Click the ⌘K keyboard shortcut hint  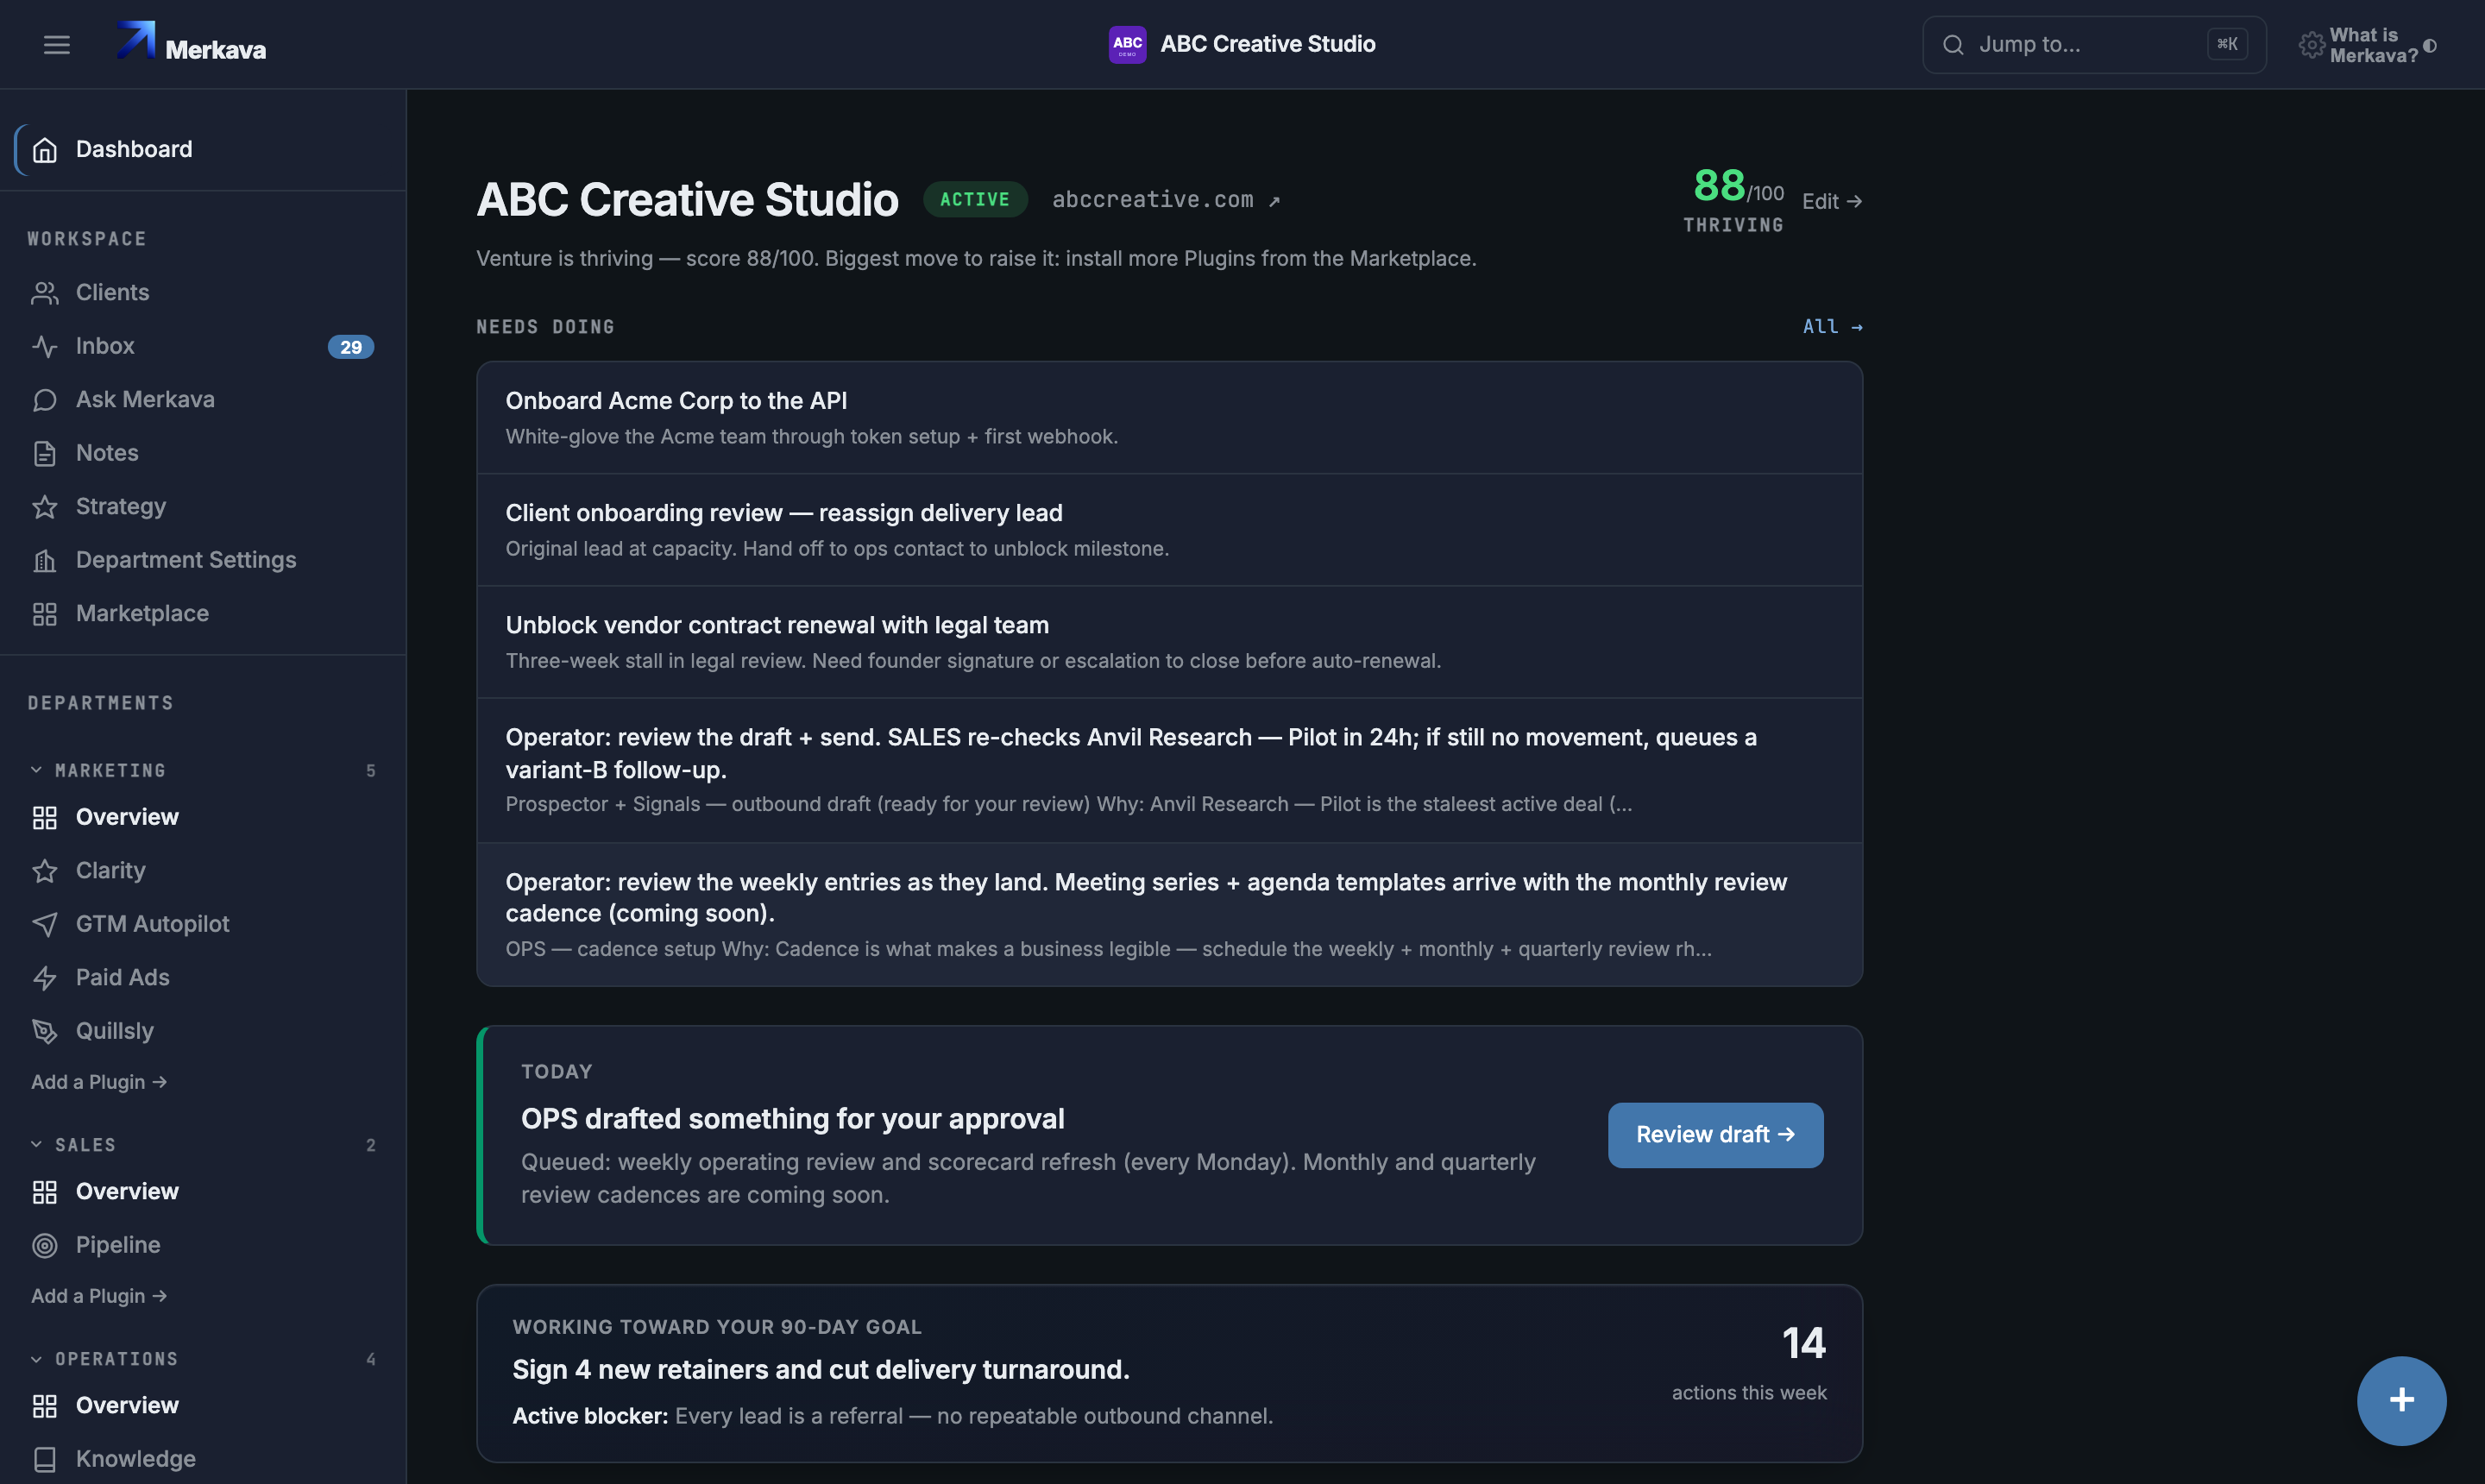(x=2227, y=44)
